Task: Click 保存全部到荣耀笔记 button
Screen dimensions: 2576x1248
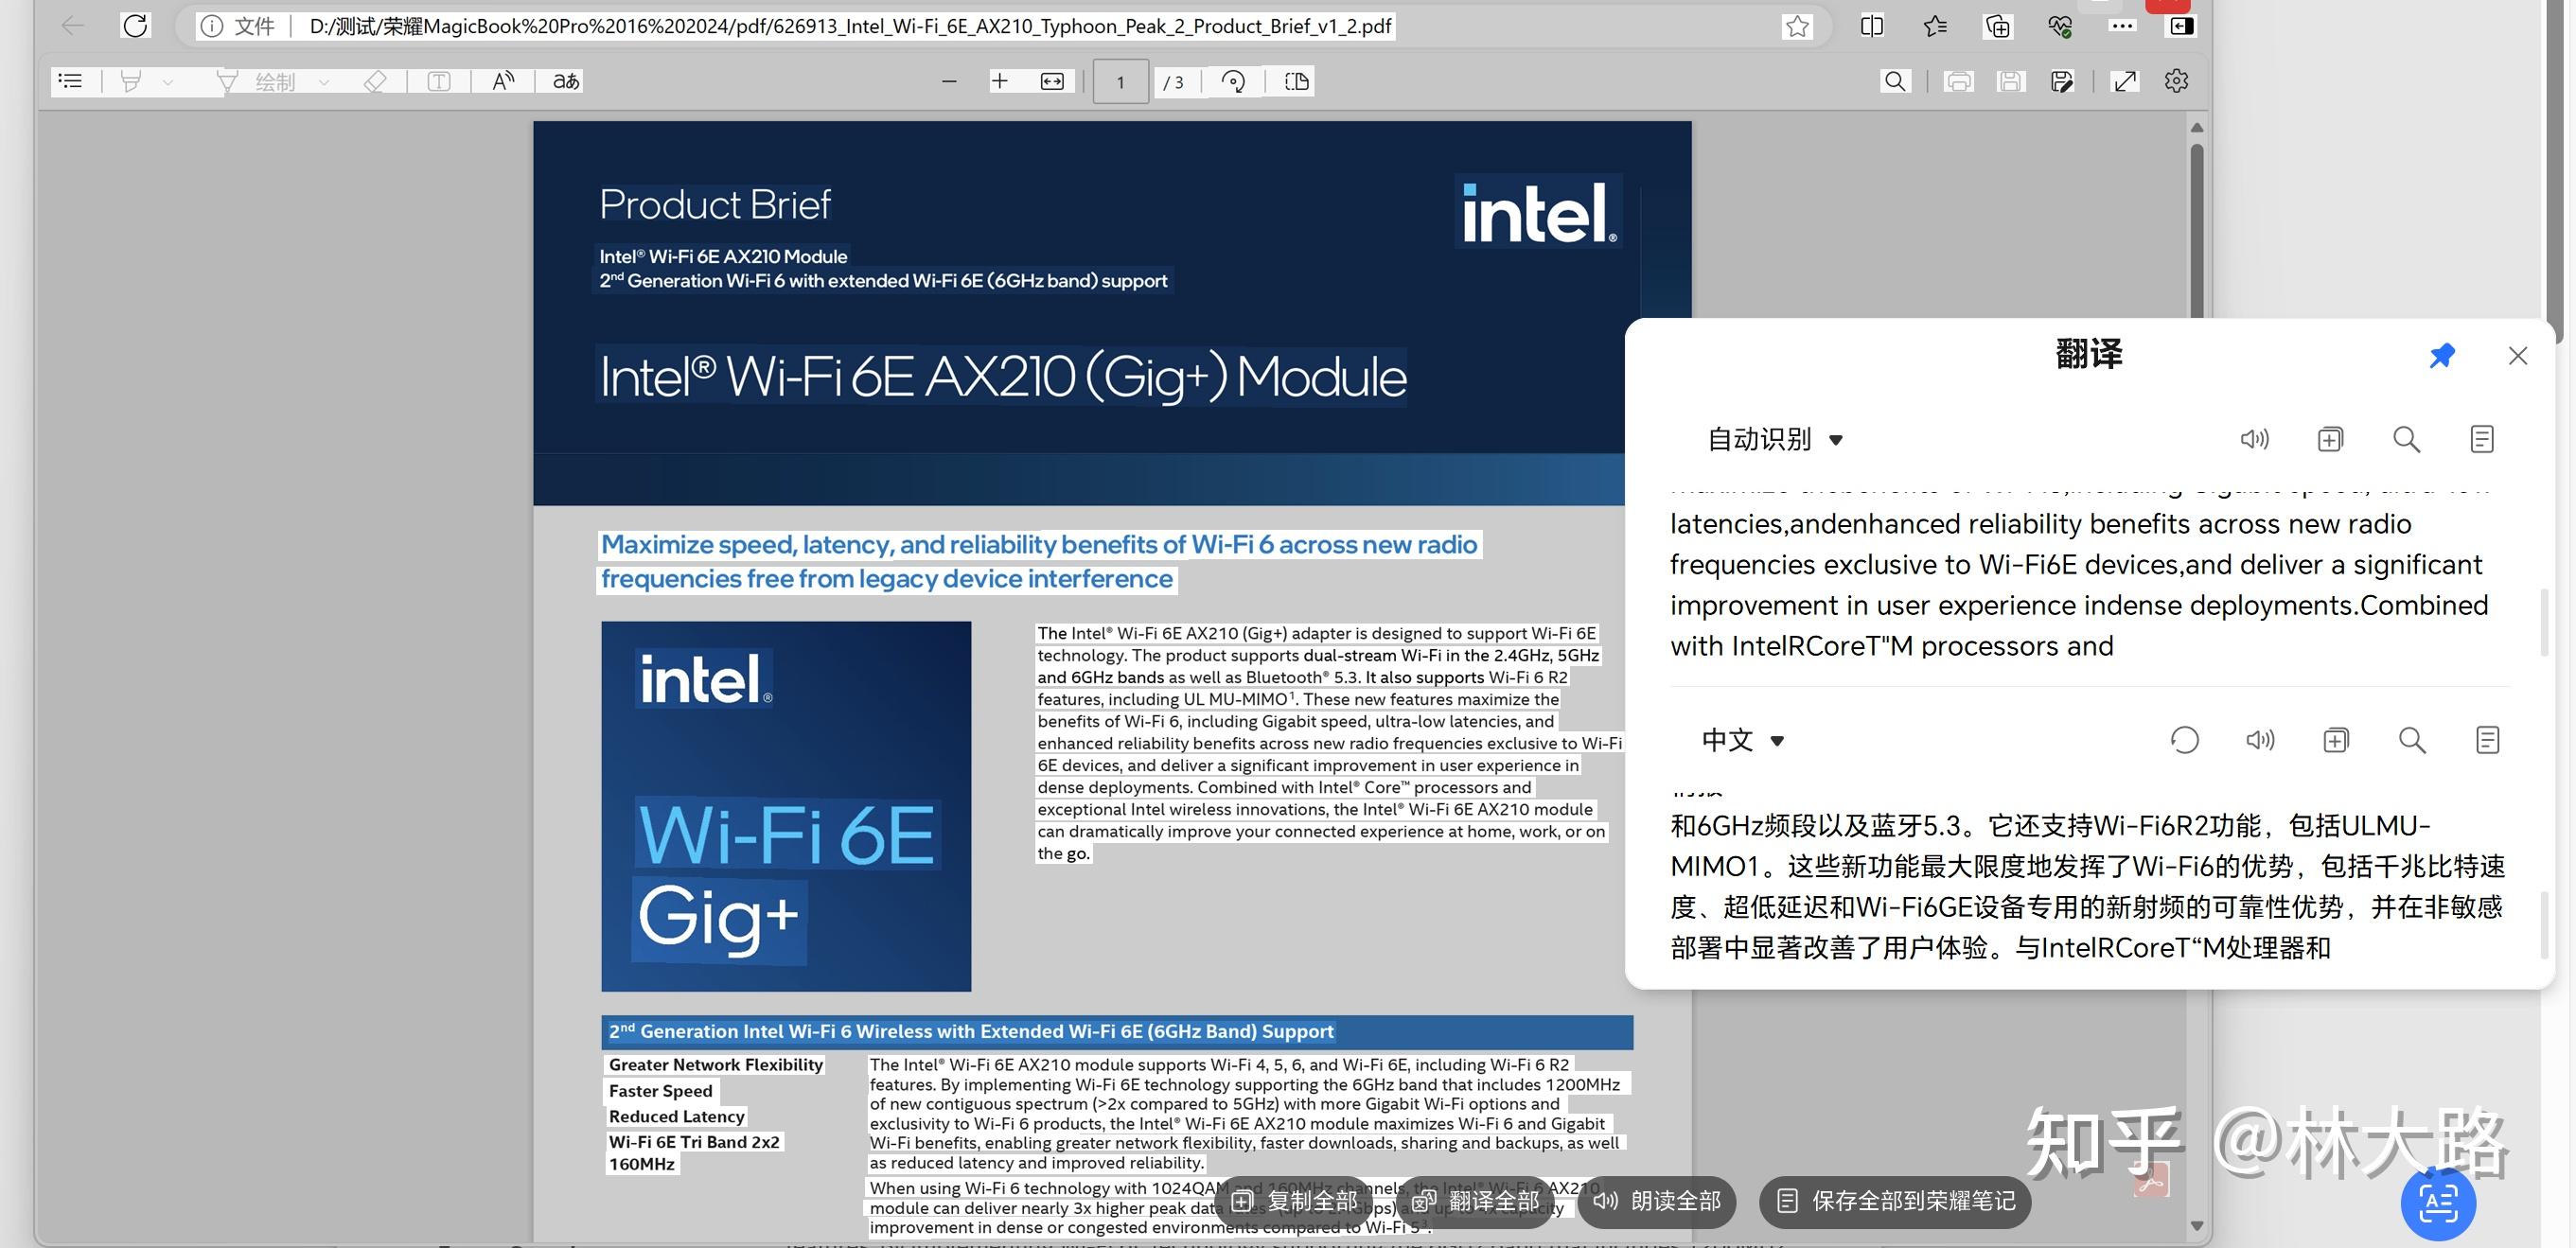Action: [1895, 1201]
